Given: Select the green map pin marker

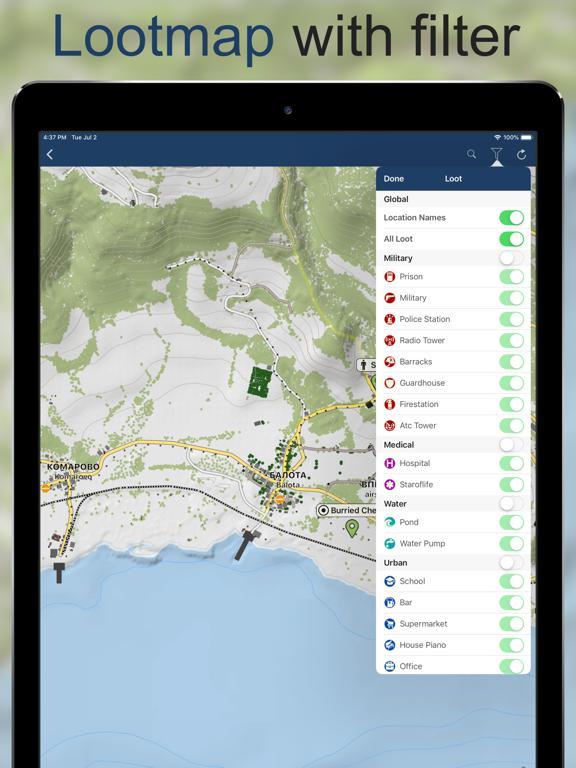Looking at the screenshot, I should (352, 528).
